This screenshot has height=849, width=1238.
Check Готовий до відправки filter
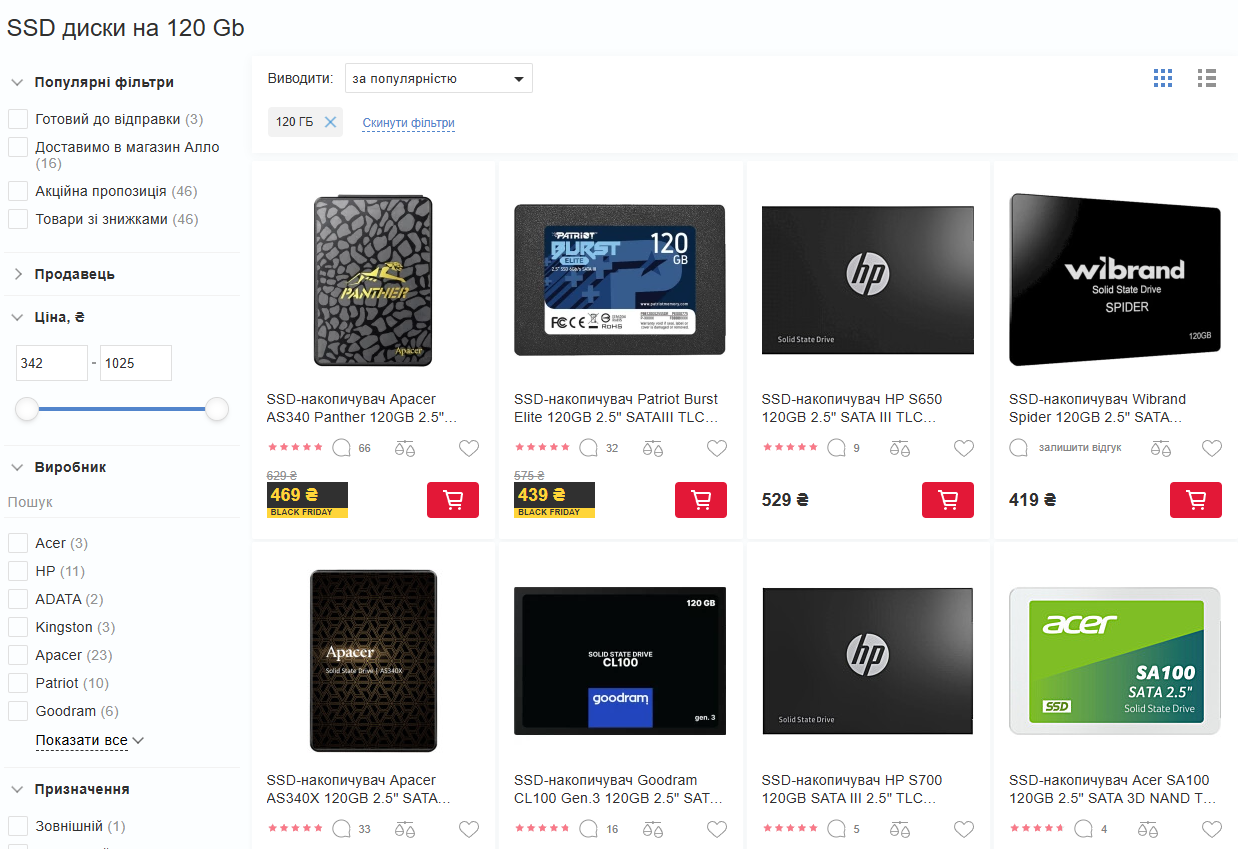[18, 119]
